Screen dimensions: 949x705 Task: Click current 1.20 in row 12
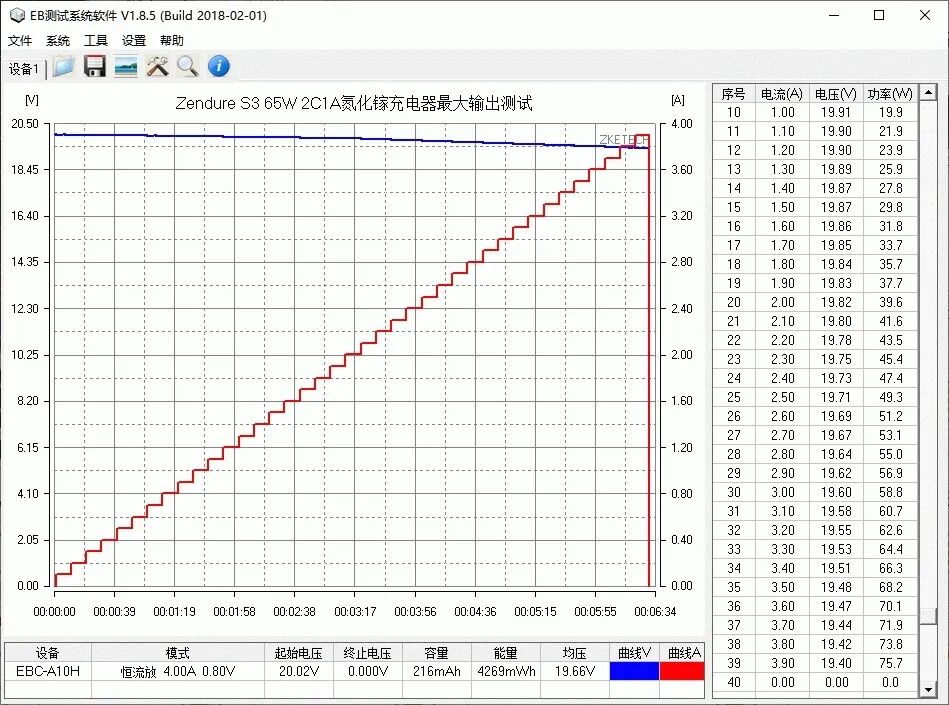[x=783, y=150]
